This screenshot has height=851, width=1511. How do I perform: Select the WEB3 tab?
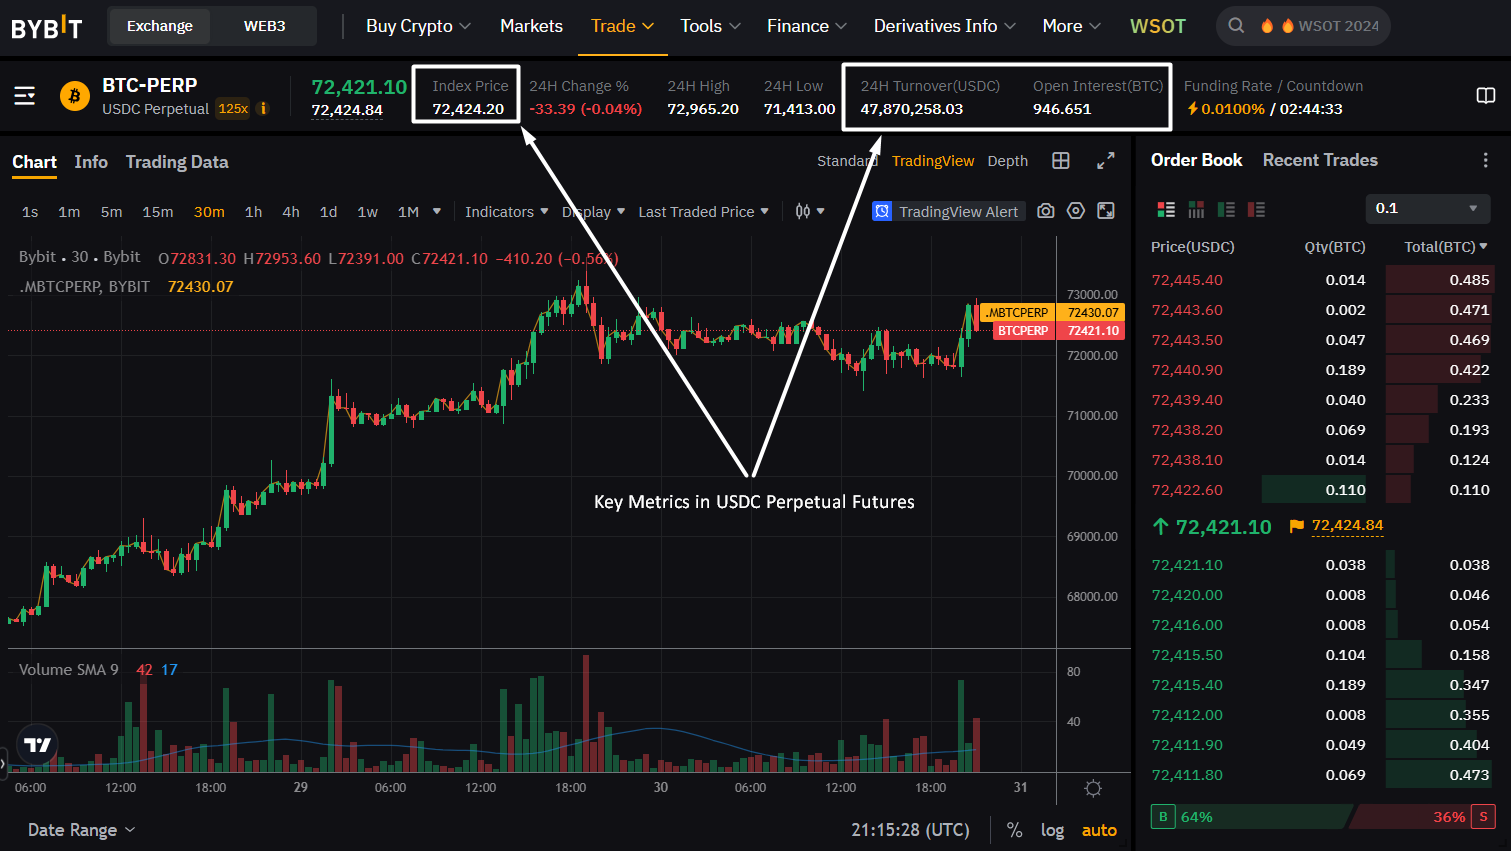[x=264, y=26]
